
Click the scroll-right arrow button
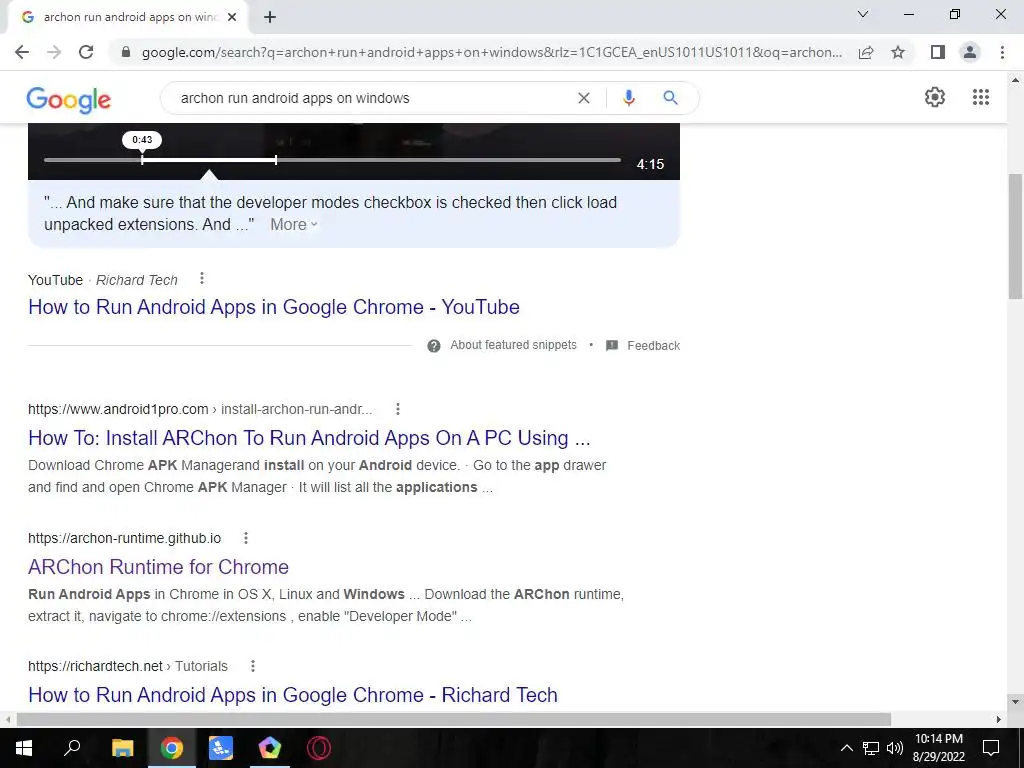click(x=999, y=719)
